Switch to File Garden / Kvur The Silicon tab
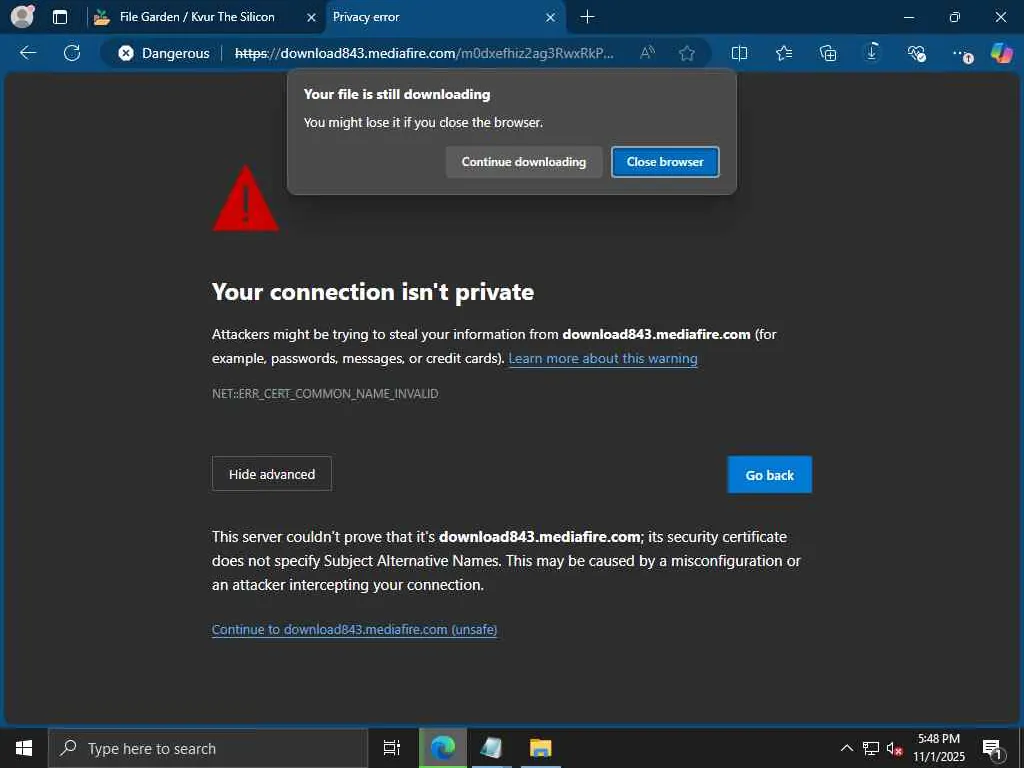The image size is (1024, 768). coord(197,17)
